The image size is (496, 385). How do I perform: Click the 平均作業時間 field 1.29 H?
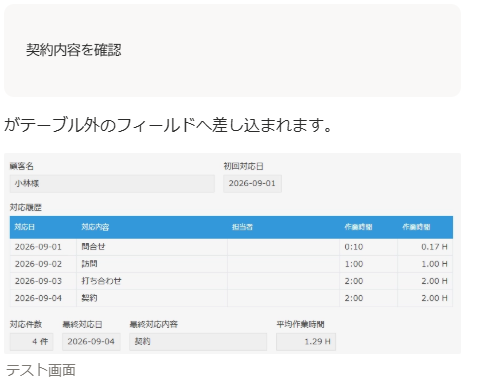point(306,342)
